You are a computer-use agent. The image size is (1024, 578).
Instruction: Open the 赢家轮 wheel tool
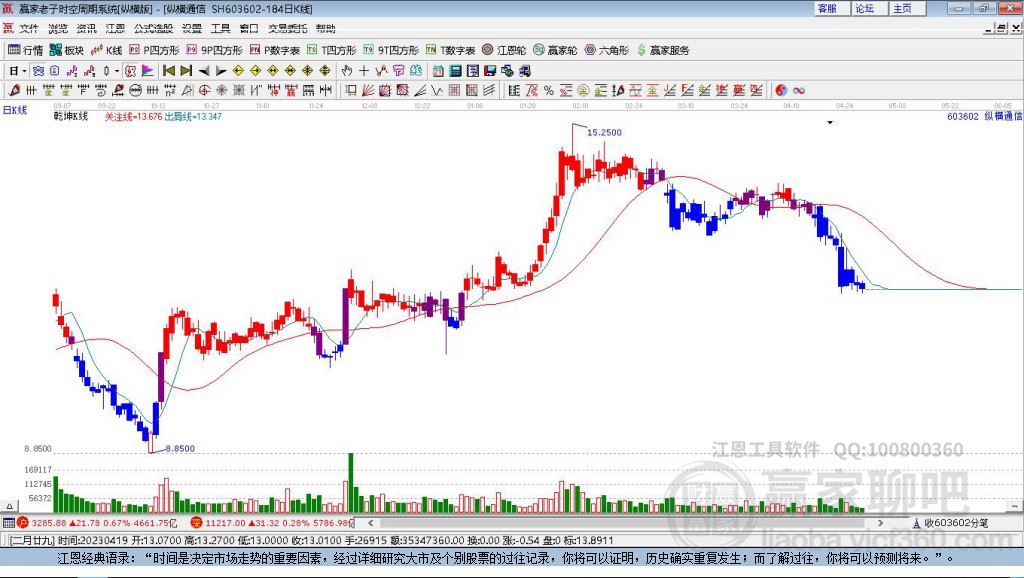[555, 50]
